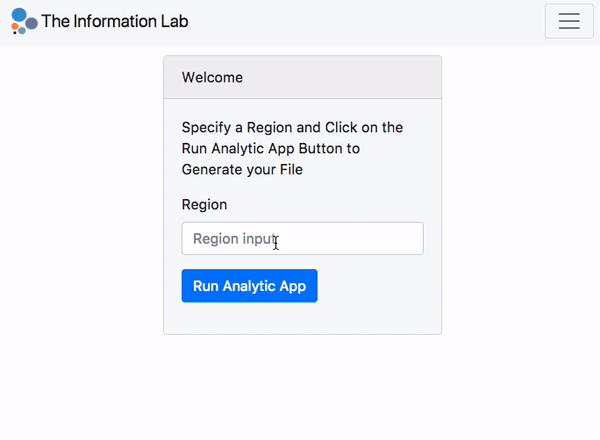Go home via The Information Lab link
Viewport: 600px width, 440px height.
coord(114,21)
